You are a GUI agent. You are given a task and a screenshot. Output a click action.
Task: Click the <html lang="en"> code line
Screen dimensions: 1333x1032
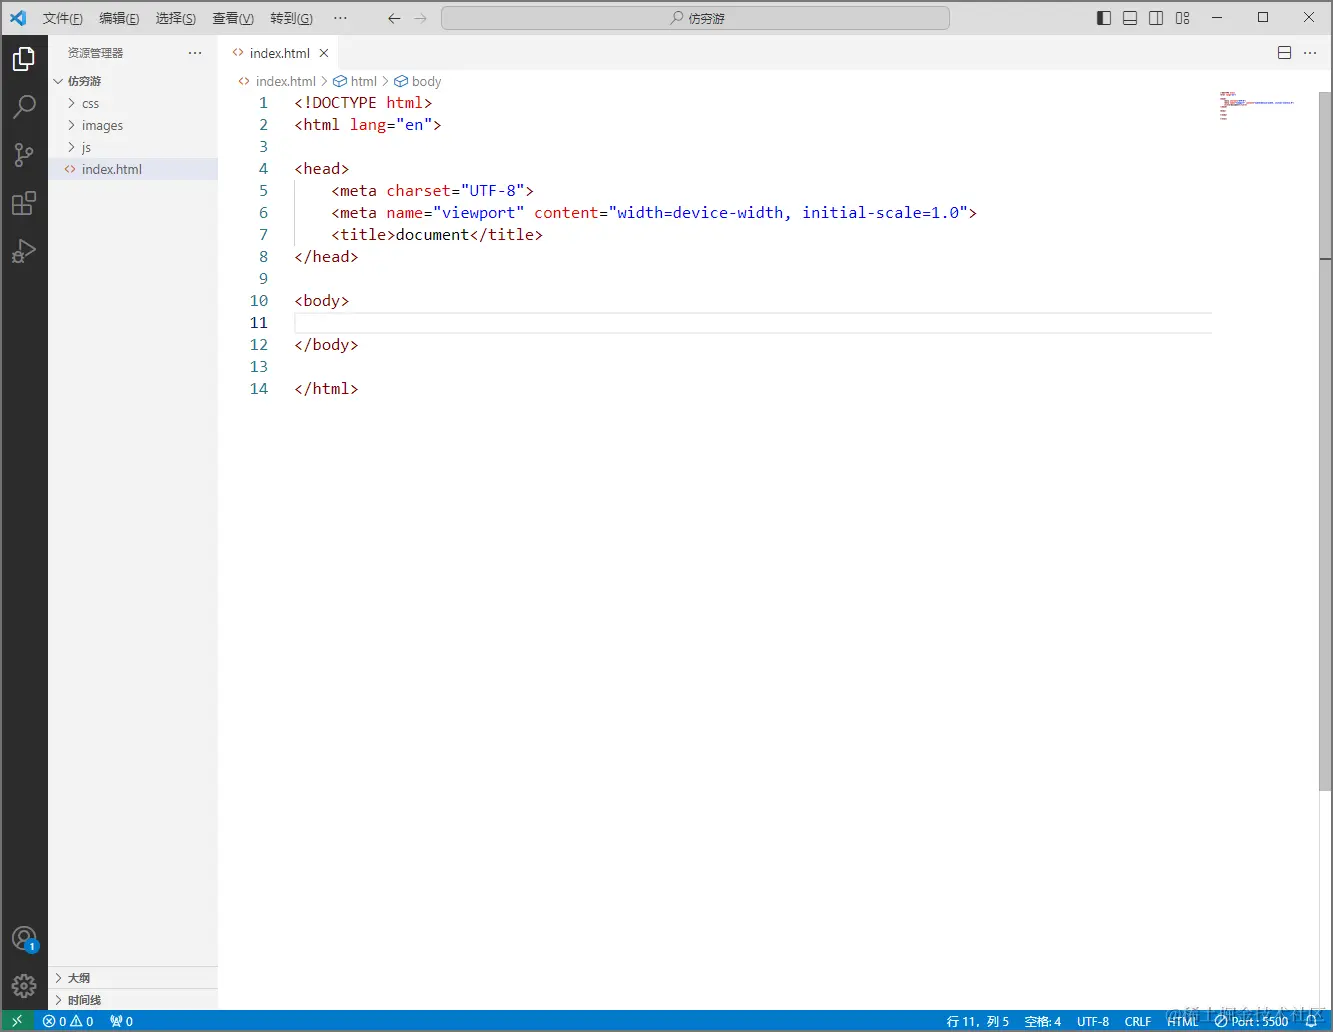(368, 125)
